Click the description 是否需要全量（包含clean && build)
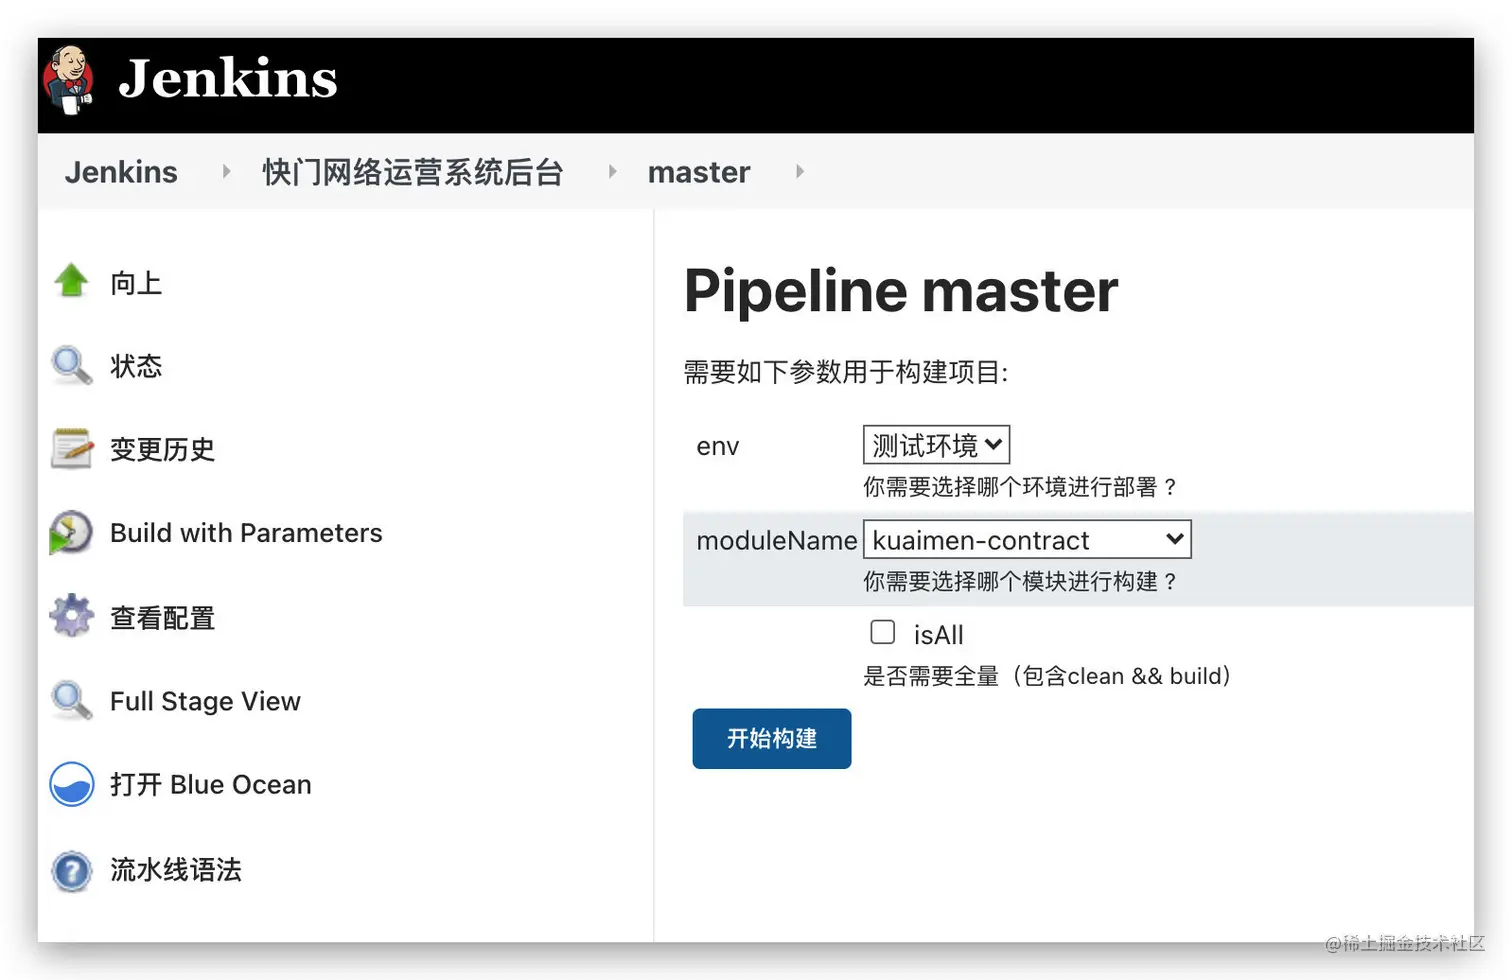The width and height of the screenshot is (1512, 980). point(1047,676)
